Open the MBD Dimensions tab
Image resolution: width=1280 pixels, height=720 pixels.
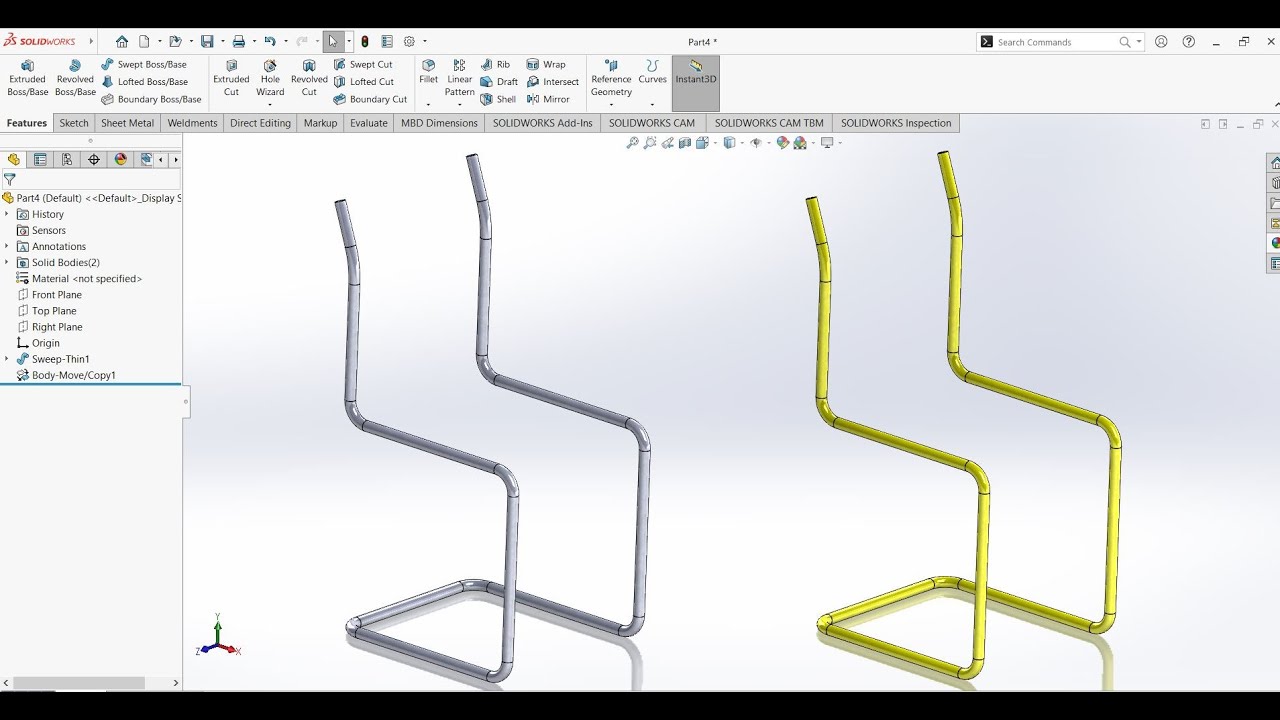(x=439, y=123)
